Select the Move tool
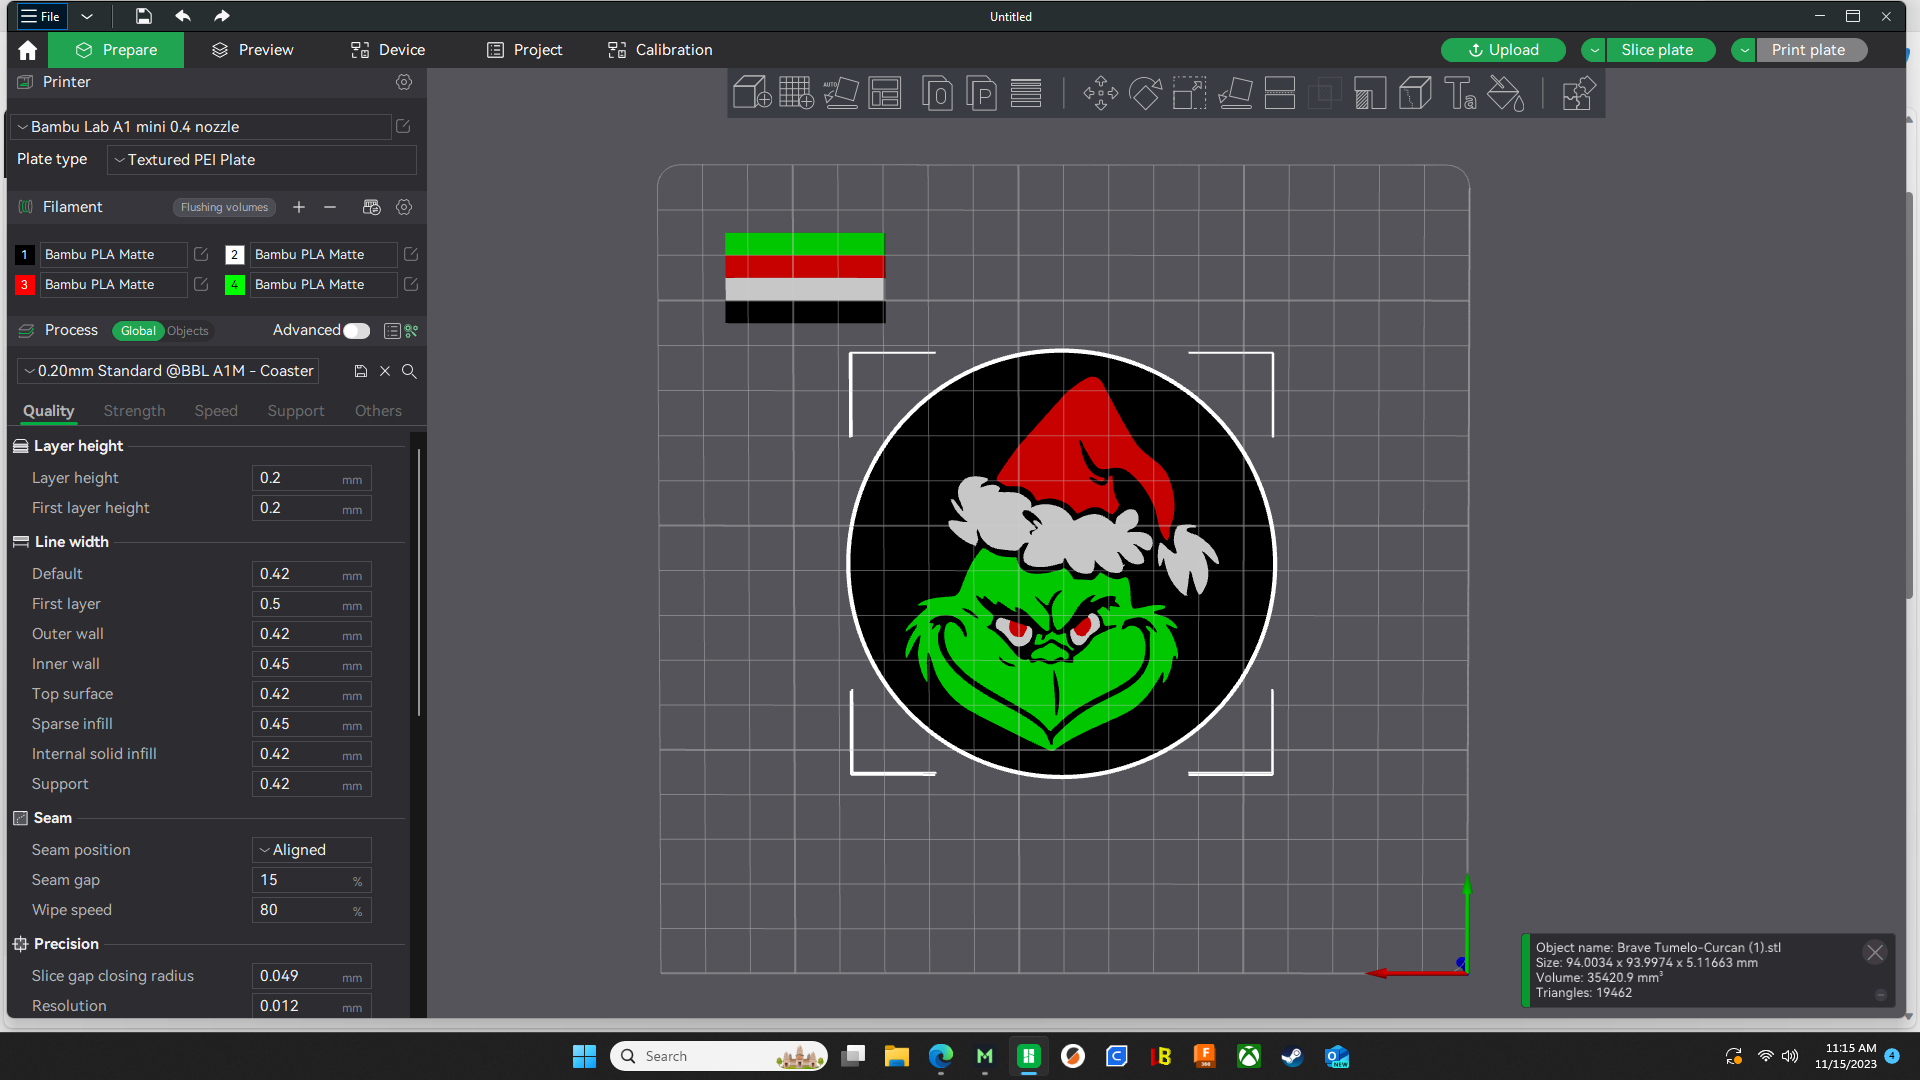This screenshot has width=1920, height=1080. click(x=1101, y=93)
